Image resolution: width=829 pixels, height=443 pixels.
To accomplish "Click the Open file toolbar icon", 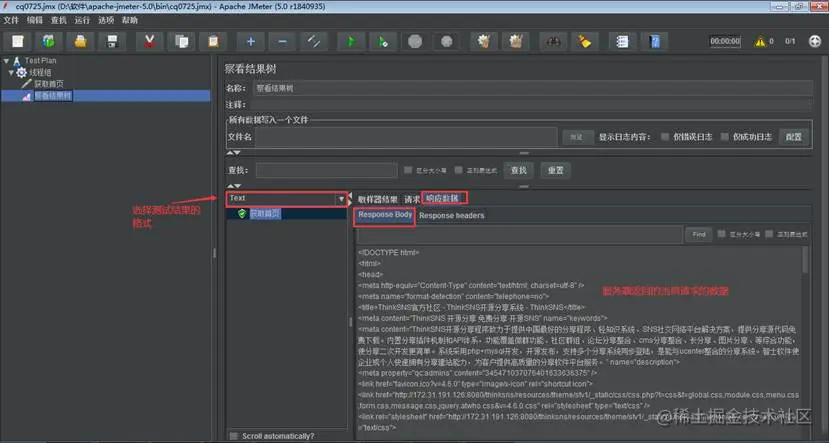I will tap(80, 41).
